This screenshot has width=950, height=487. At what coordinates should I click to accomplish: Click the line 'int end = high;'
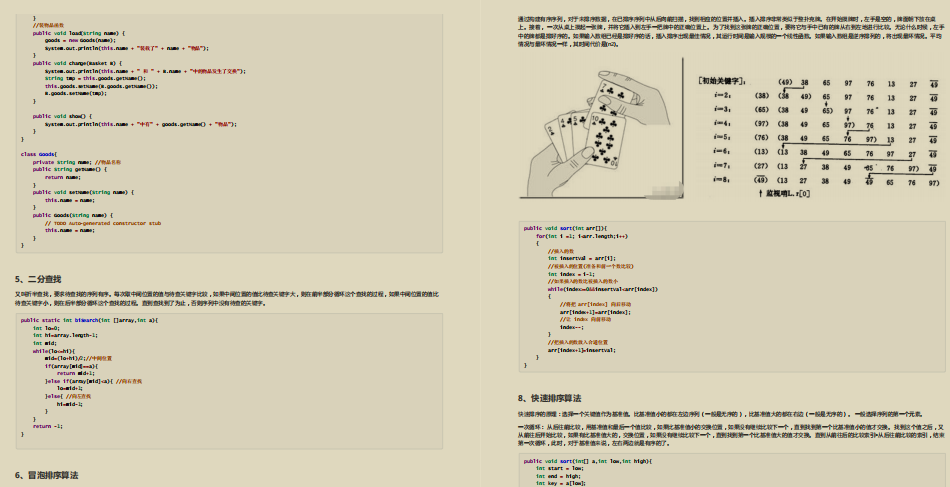(557, 476)
